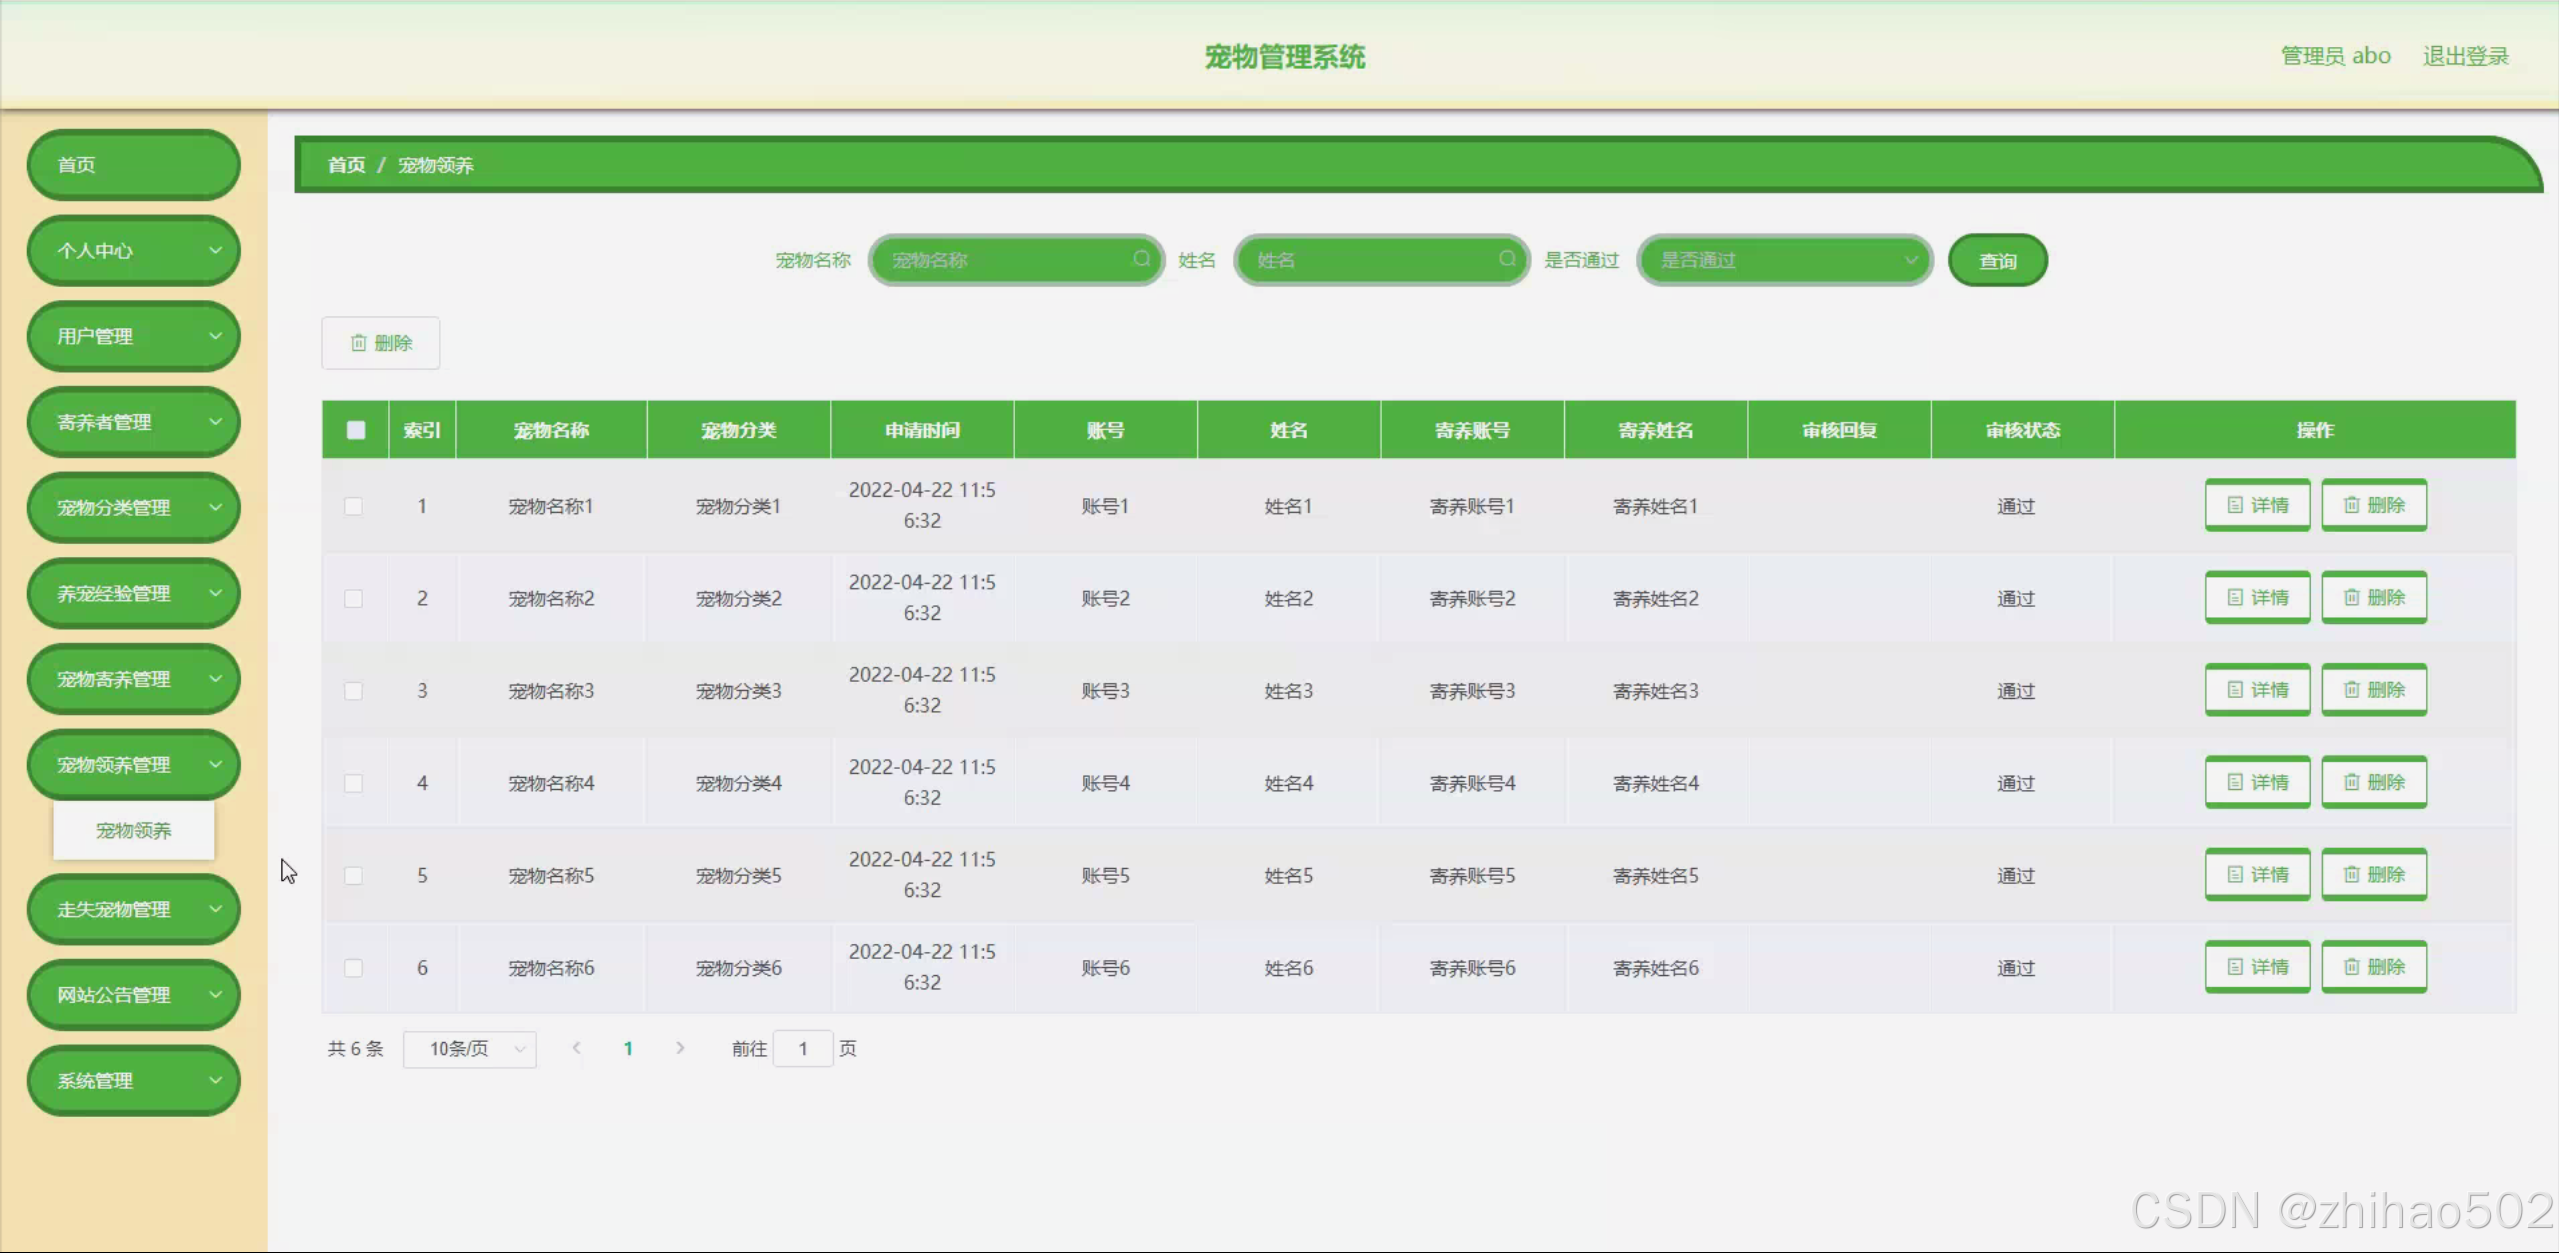2559x1253 pixels.
Task: Open the 是否通过 filter dropdown
Action: tap(1785, 260)
